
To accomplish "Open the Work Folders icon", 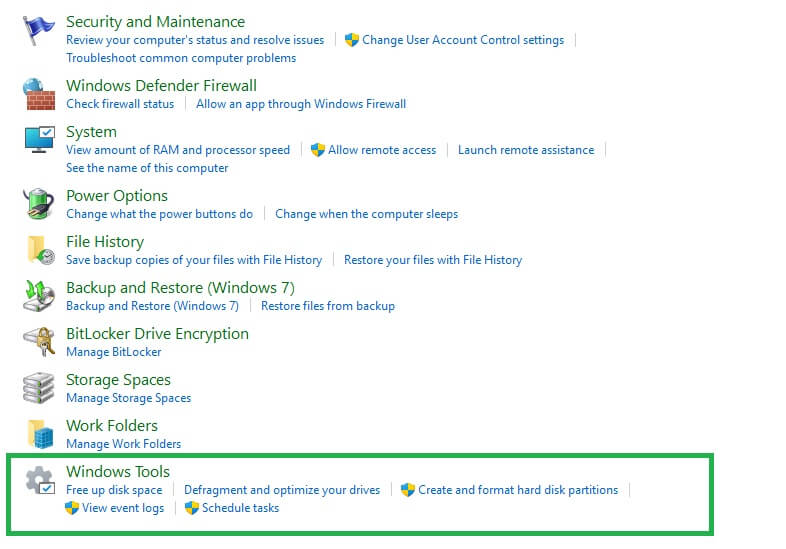I will coord(39,434).
